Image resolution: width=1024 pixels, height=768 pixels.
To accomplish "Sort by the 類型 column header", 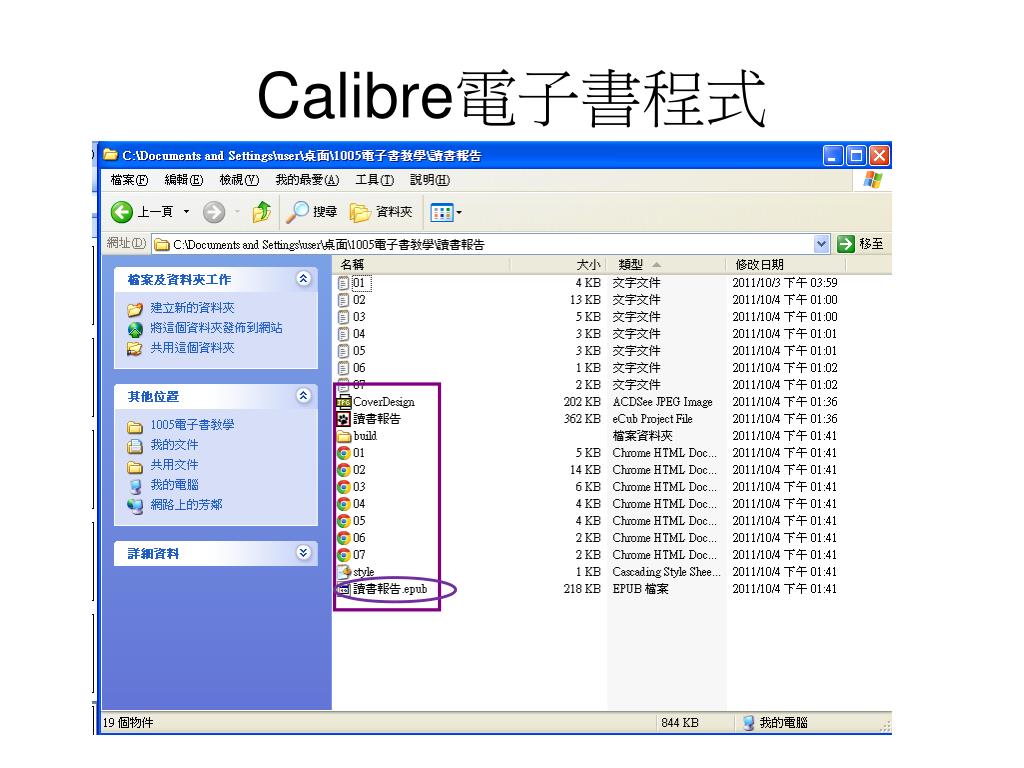I will click(665, 264).
